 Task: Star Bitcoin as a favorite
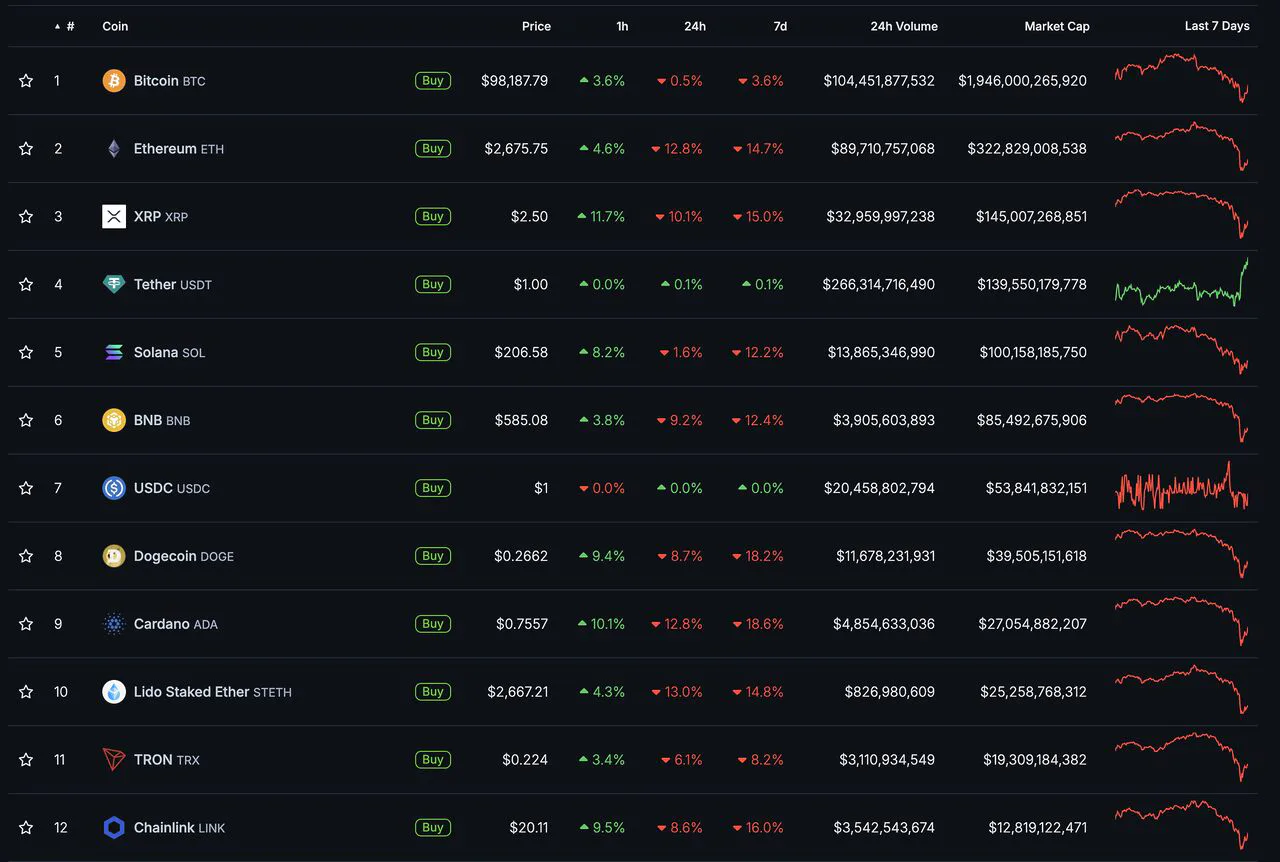pos(26,80)
